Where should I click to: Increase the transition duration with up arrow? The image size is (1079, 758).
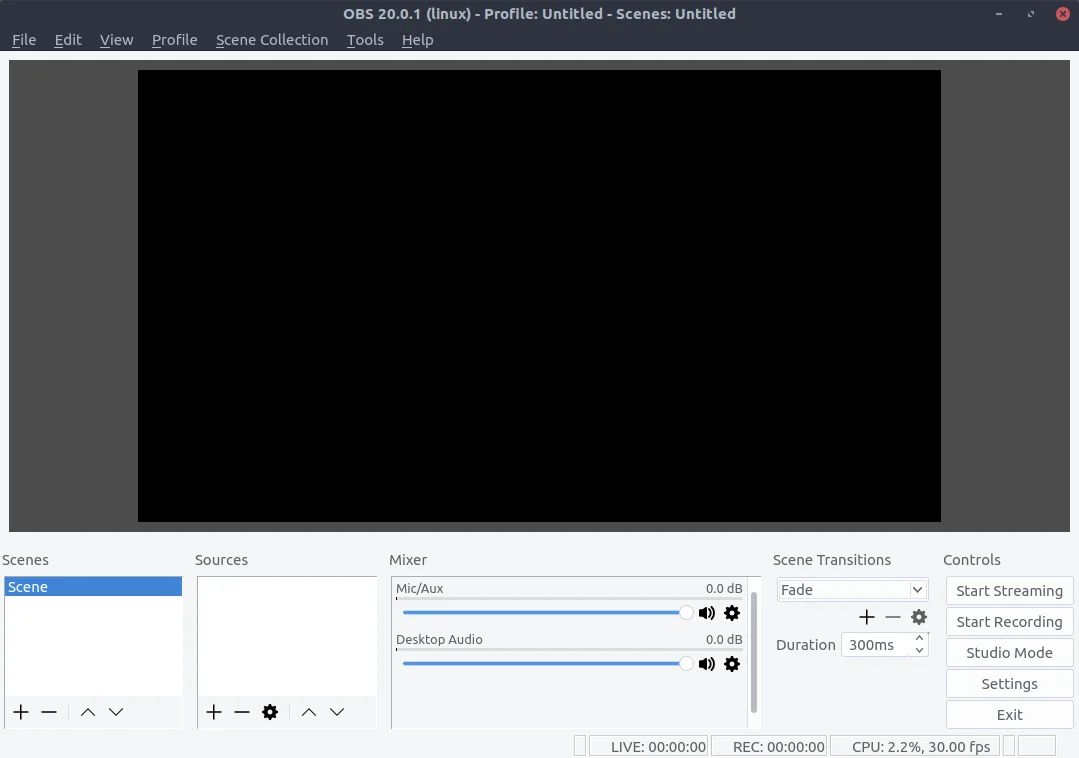click(x=919, y=639)
